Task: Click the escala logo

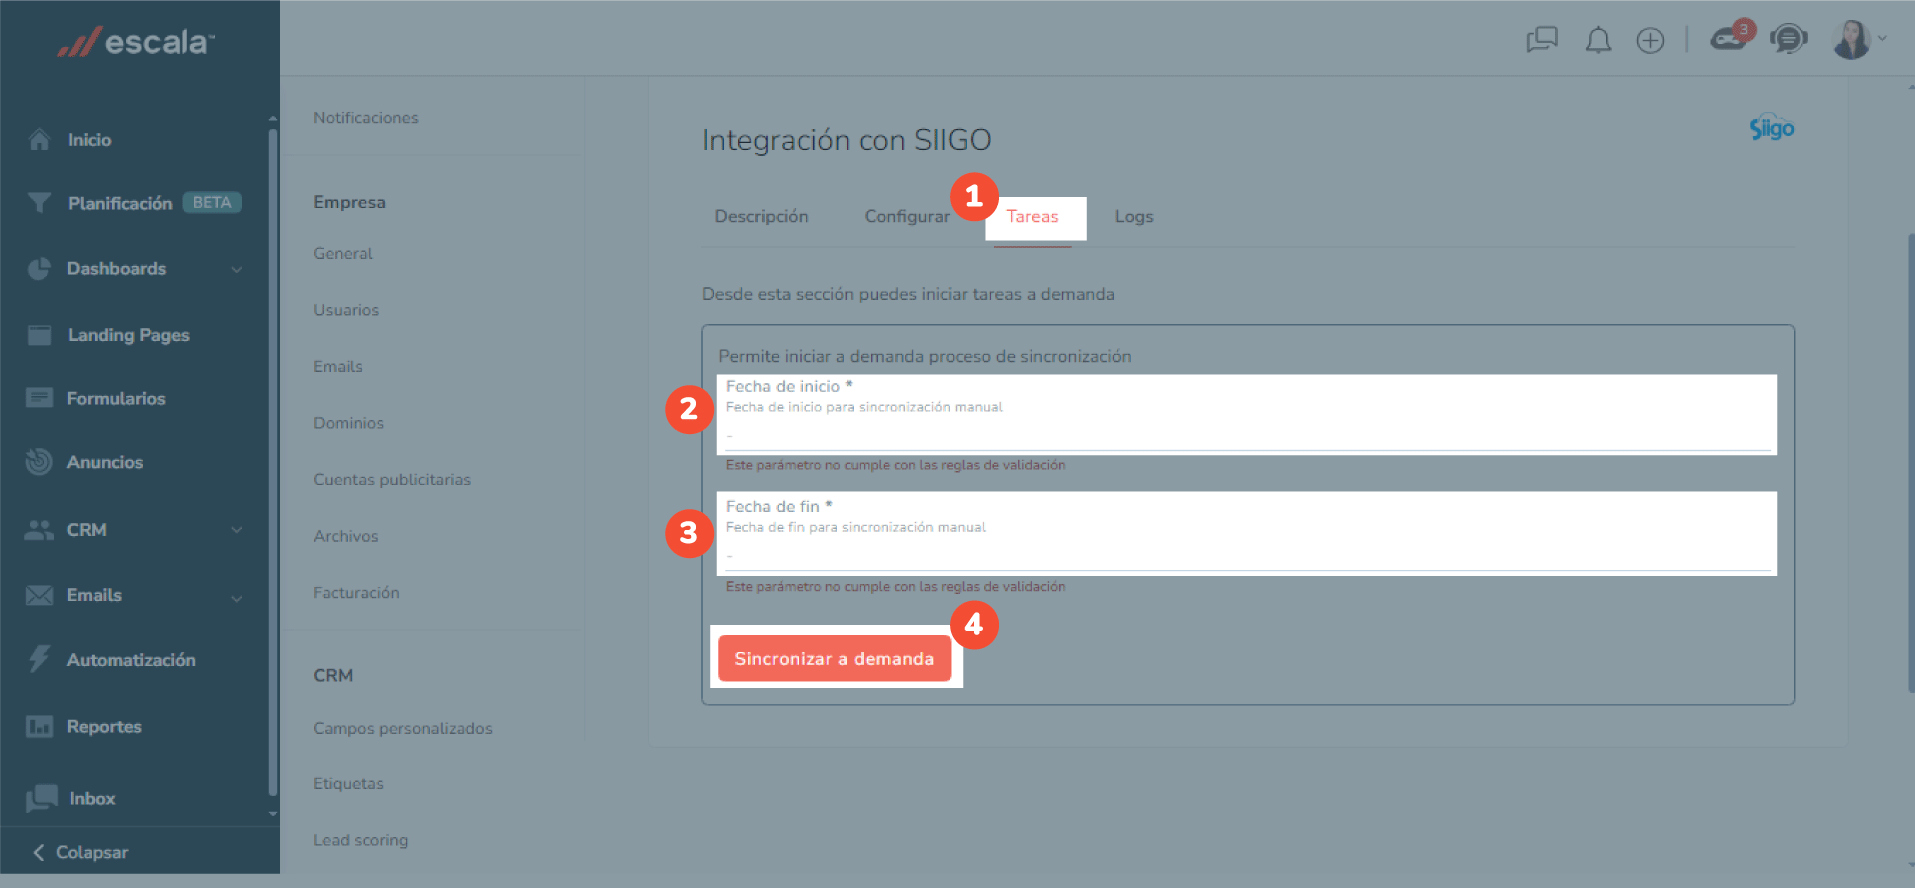Action: point(136,41)
